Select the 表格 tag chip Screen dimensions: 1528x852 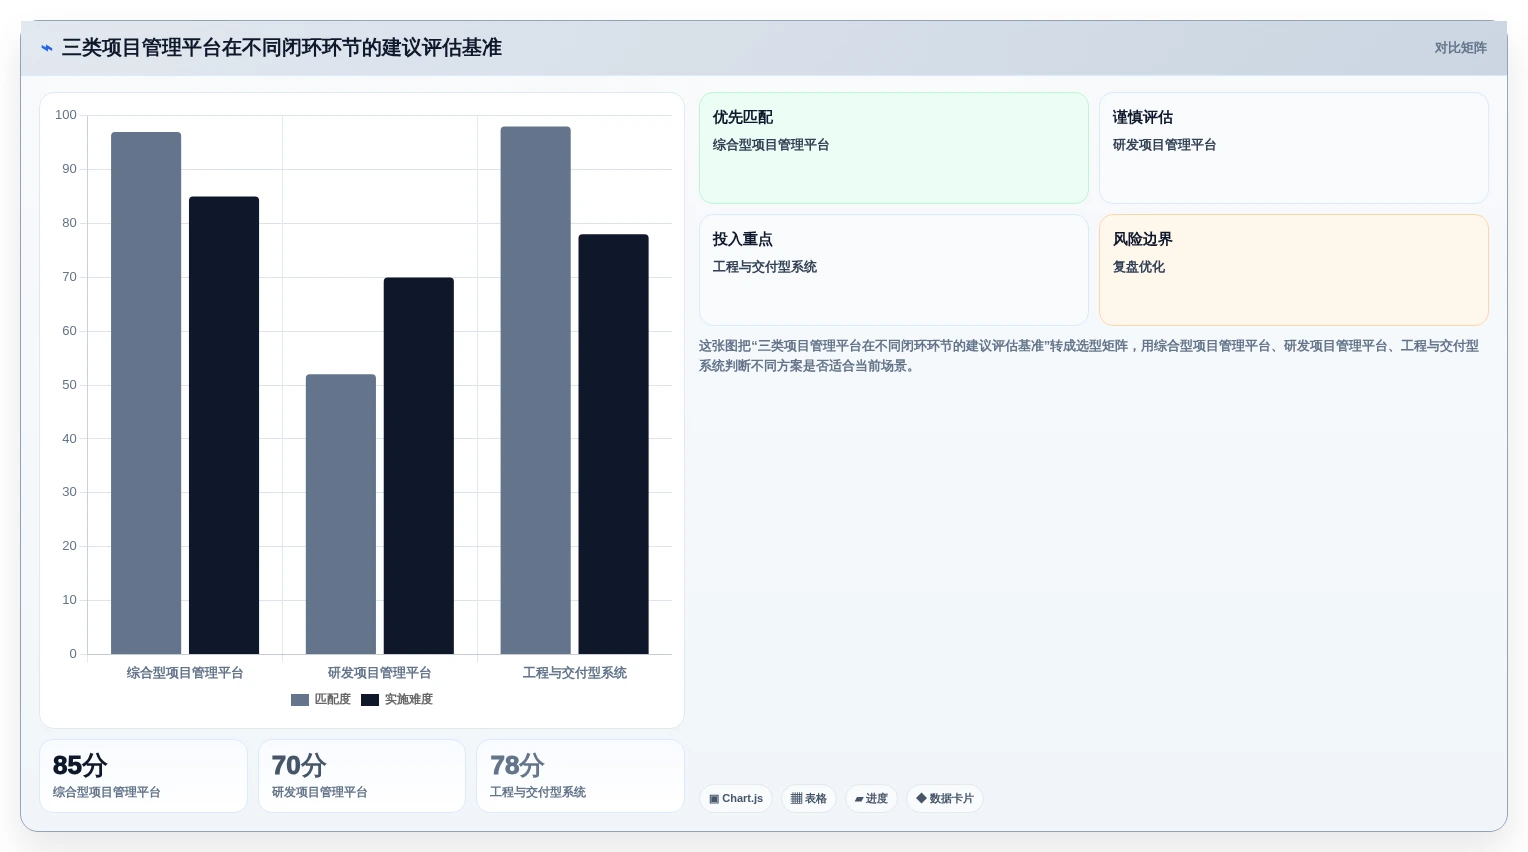809,798
